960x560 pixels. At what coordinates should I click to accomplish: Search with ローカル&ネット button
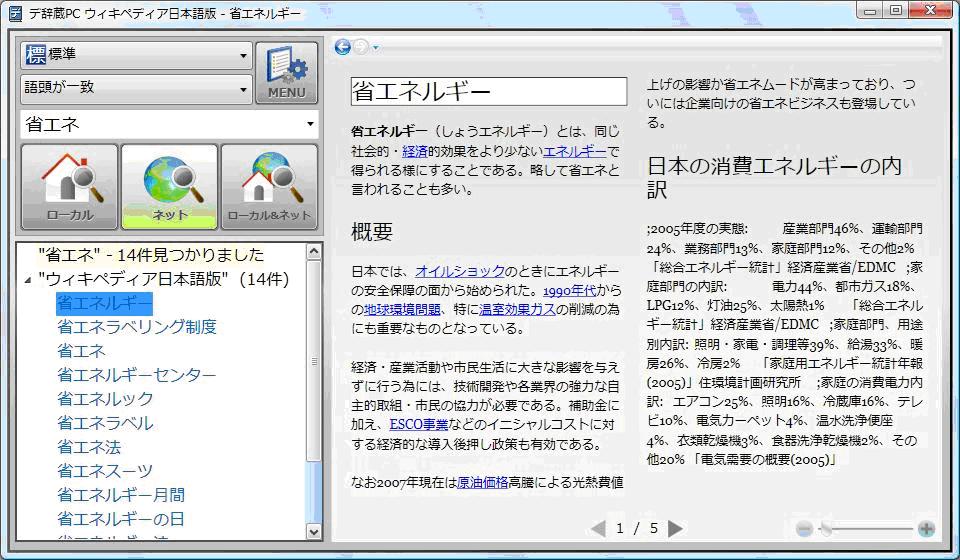[269, 187]
